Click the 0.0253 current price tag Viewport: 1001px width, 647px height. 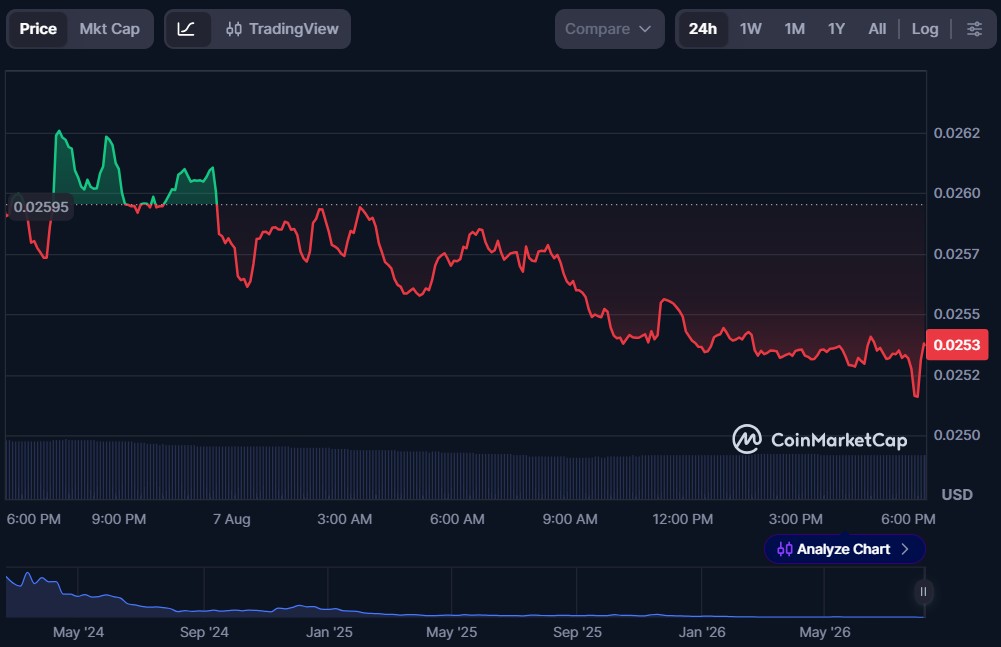(x=956, y=345)
